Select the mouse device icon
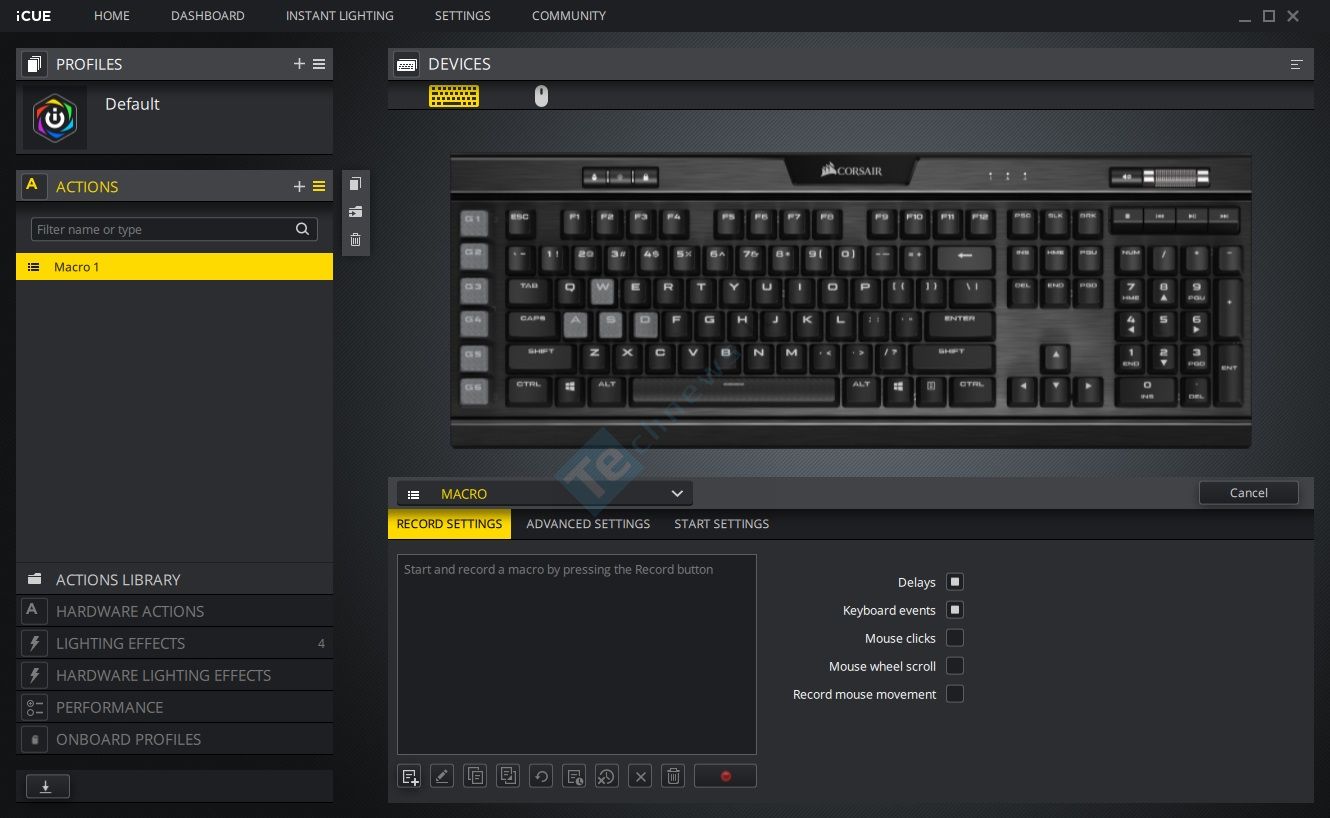This screenshot has height=818, width=1330. [541, 96]
